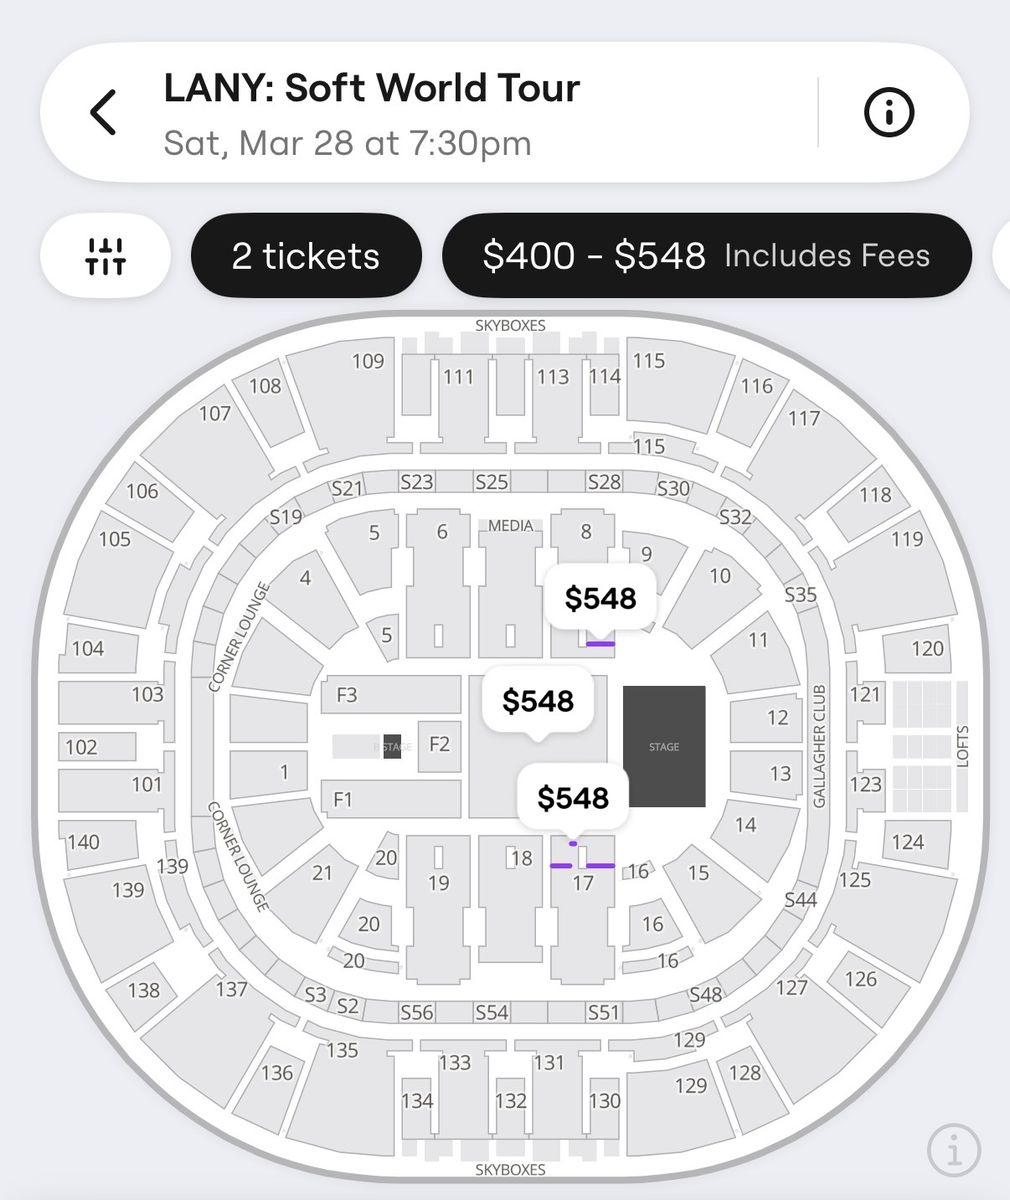
Task: Tap the LANY: Soft World Tour title
Action: 371,88
